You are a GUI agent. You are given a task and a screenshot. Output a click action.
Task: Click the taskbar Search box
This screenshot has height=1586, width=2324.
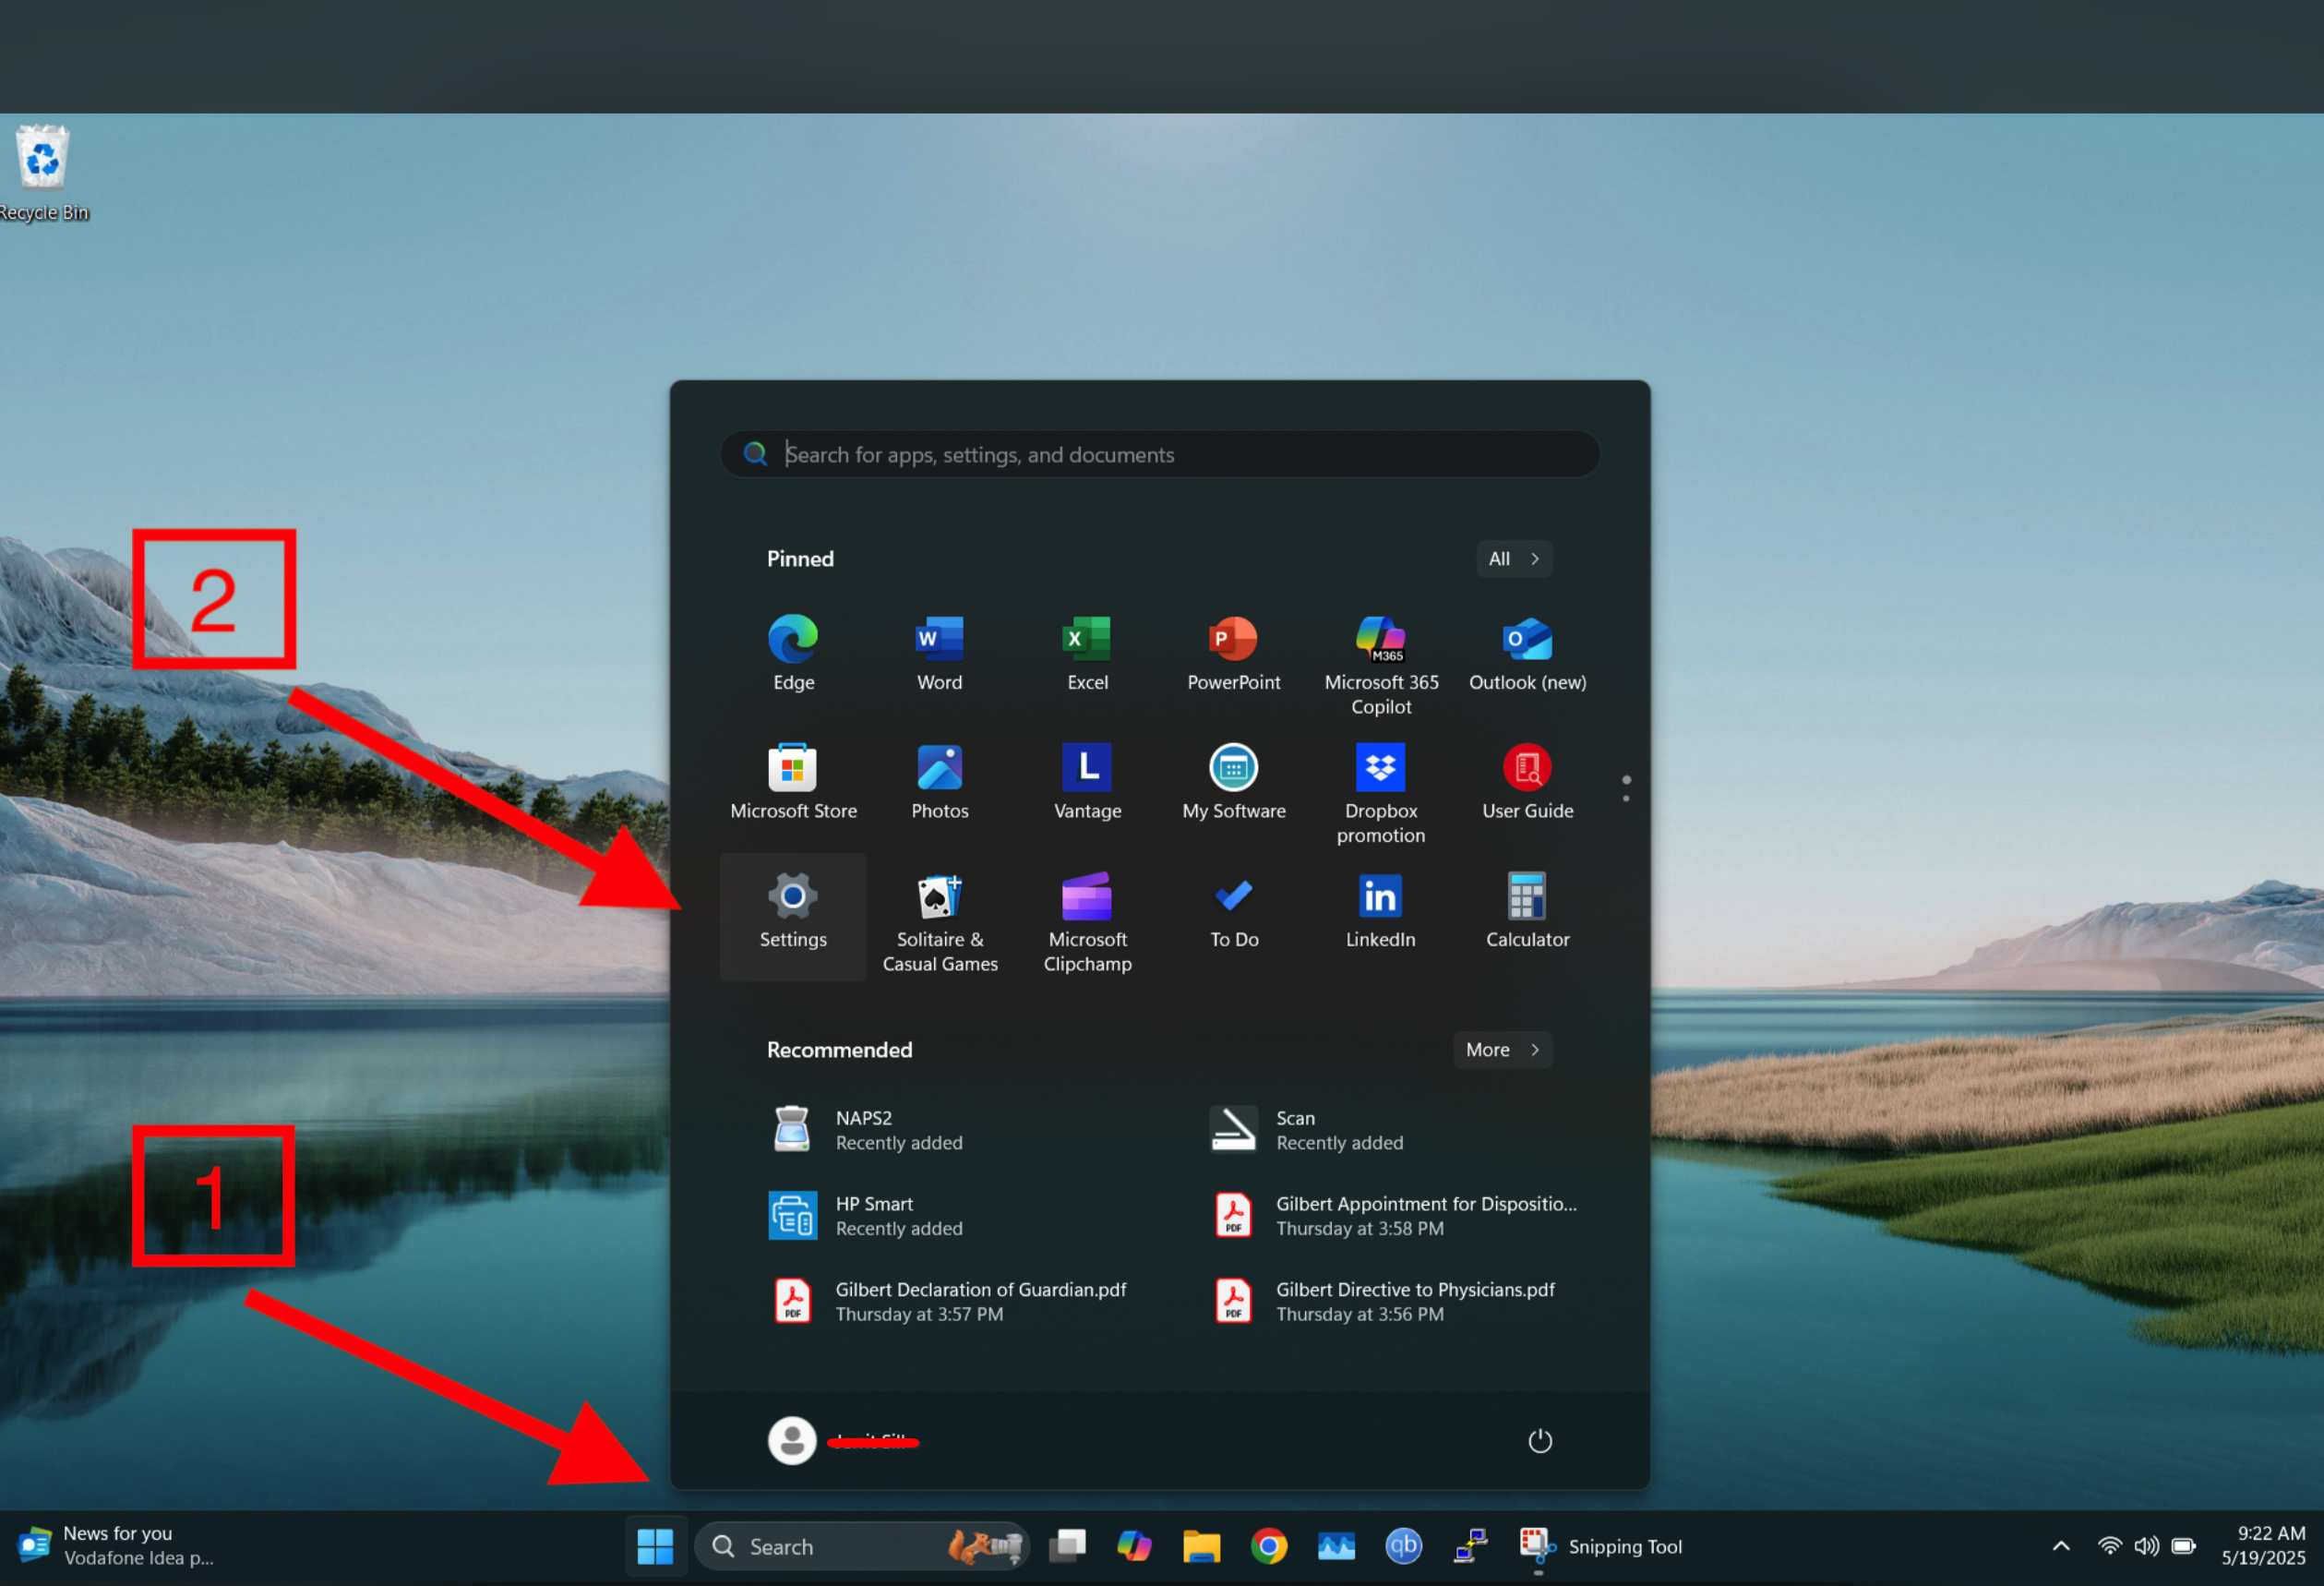point(861,1546)
